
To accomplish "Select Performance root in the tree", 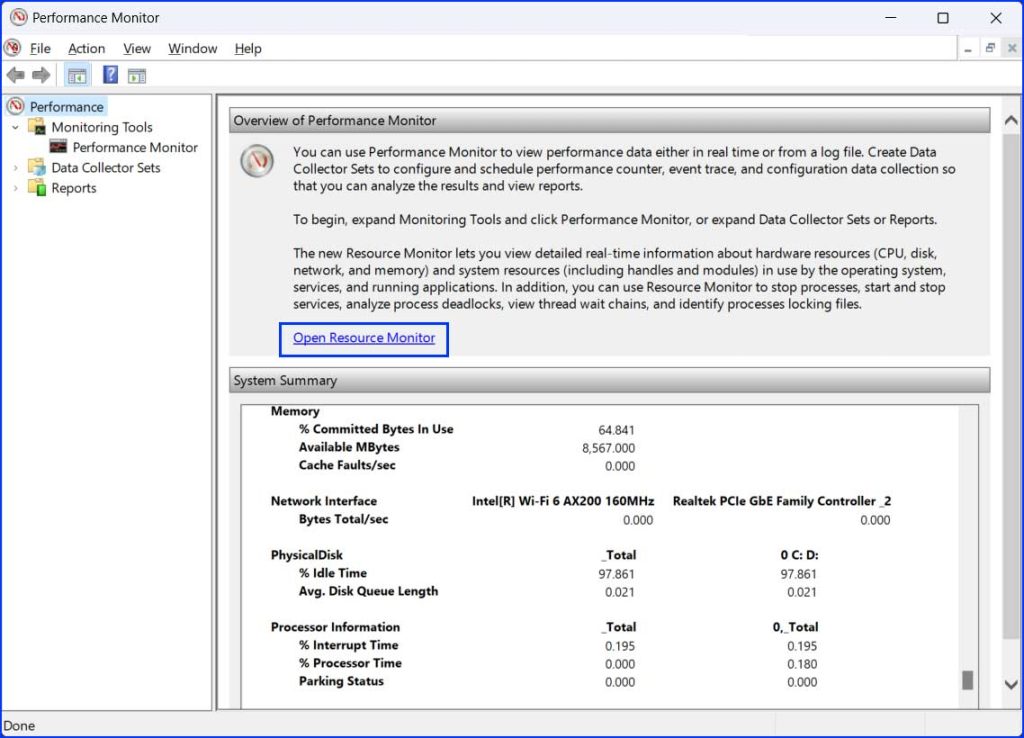I will pyautogui.click(x=67, y=106).
